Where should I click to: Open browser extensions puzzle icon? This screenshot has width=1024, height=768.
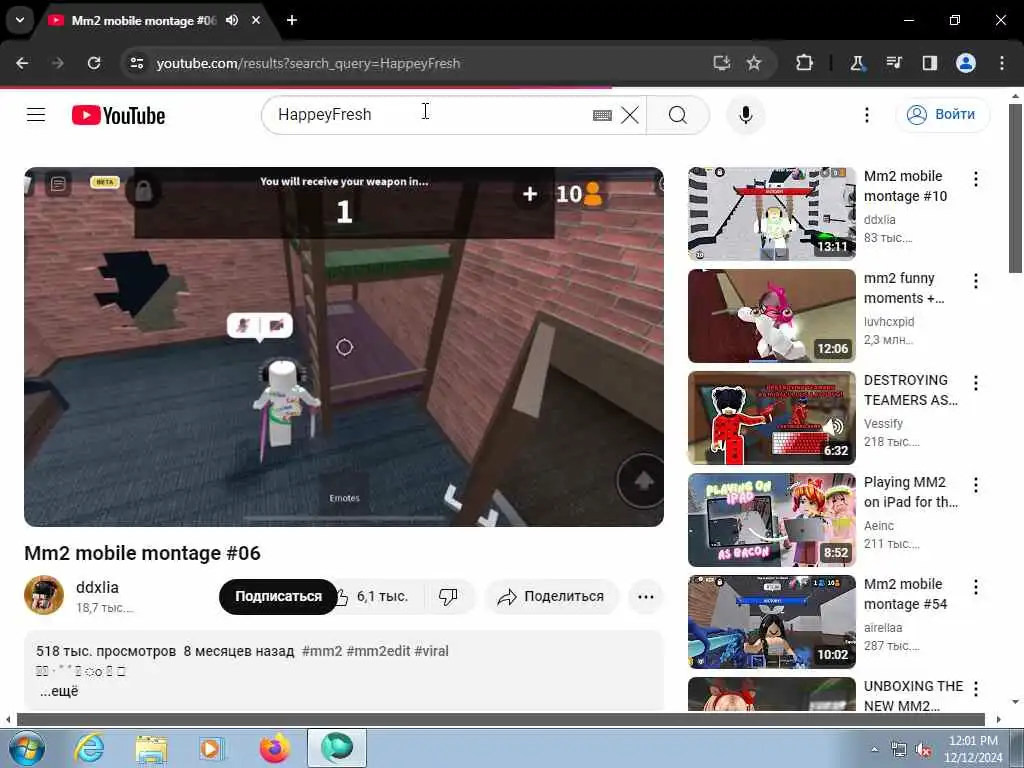804,63
